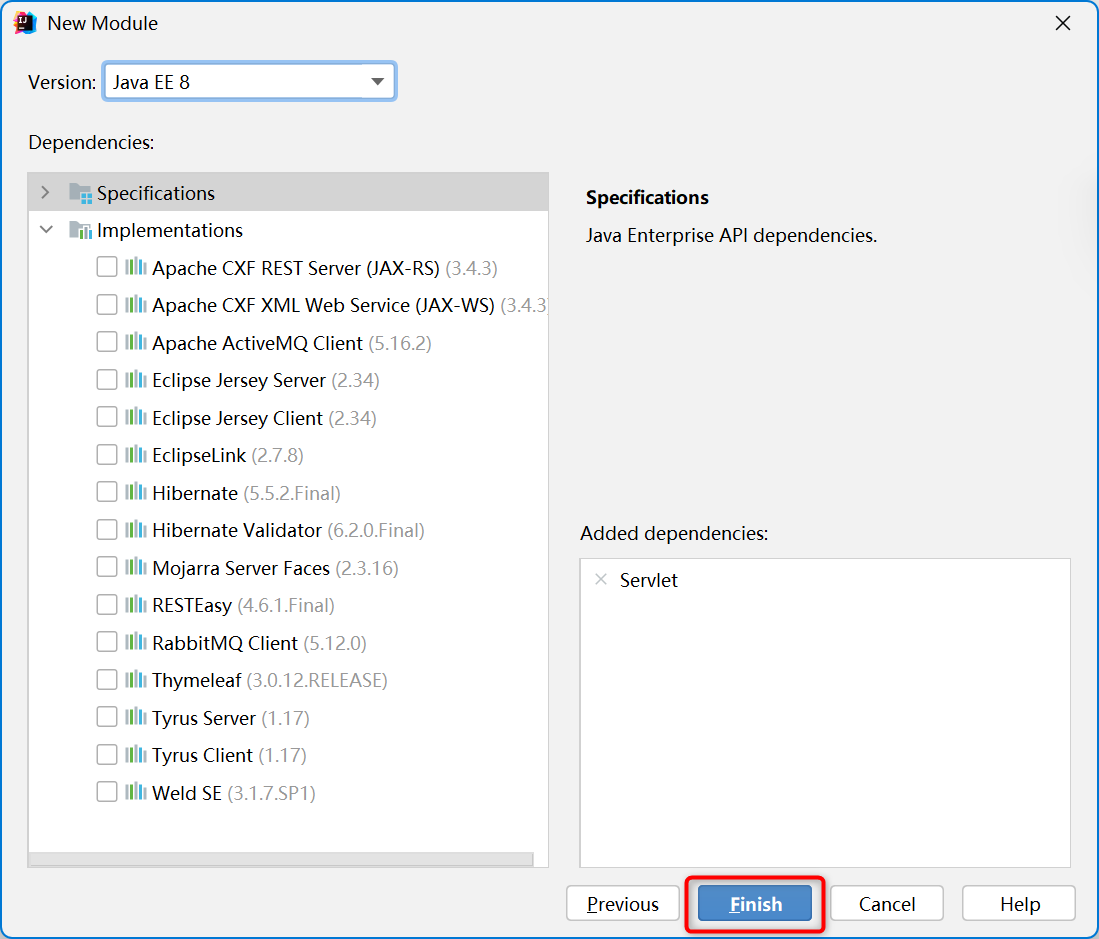Click the library icon beside Apache CXF REST Server
Image resolution: width=1099 pixels, height=939 pixels.
136,267
